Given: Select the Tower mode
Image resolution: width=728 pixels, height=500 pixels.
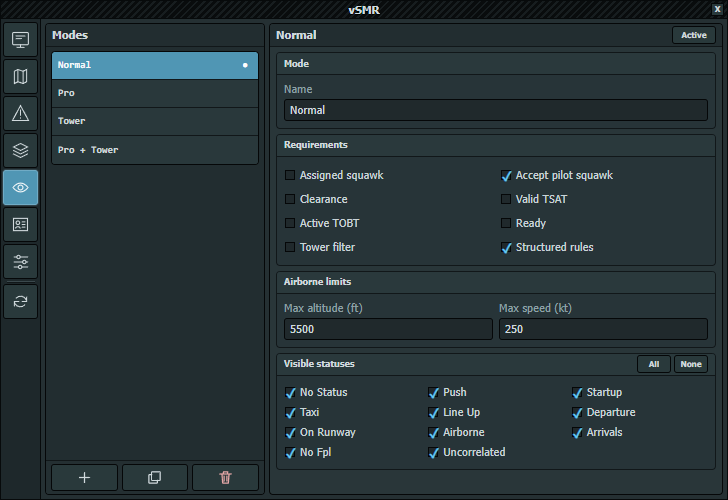Looking at the screenshot, I should 155,122.
